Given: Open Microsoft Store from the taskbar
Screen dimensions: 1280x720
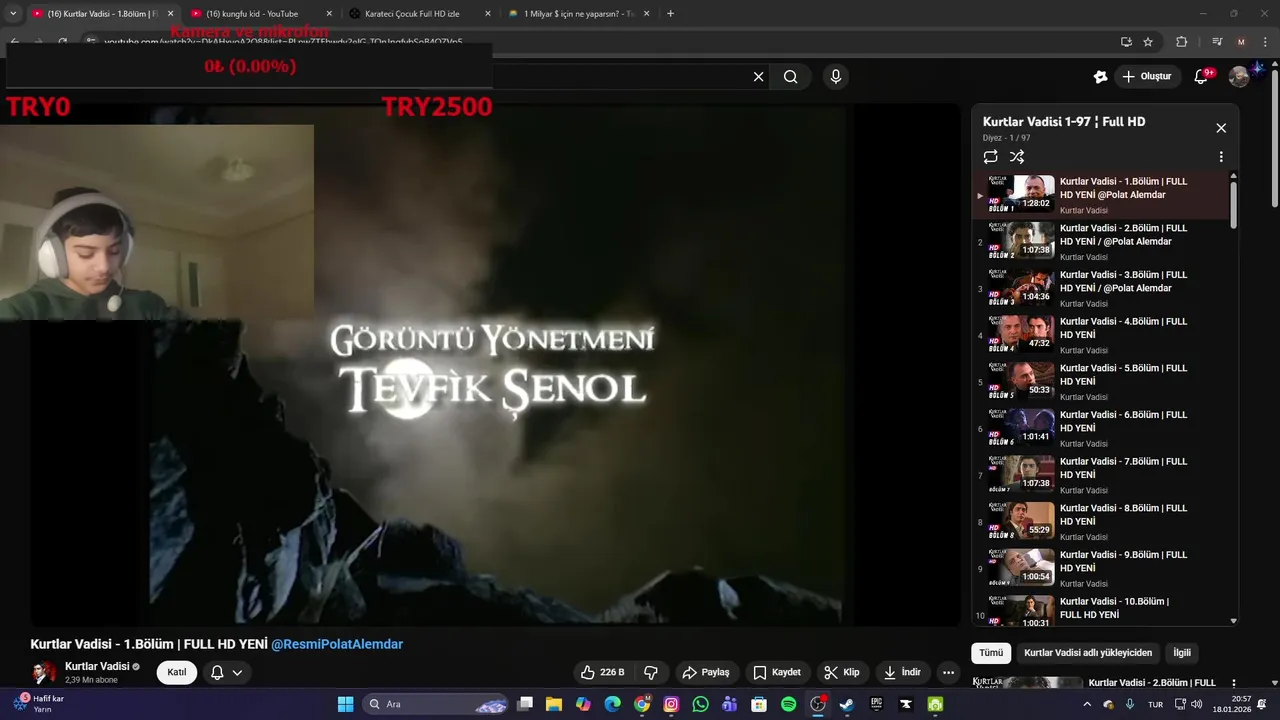Looking at the screenshot, I should coord(759,704).
